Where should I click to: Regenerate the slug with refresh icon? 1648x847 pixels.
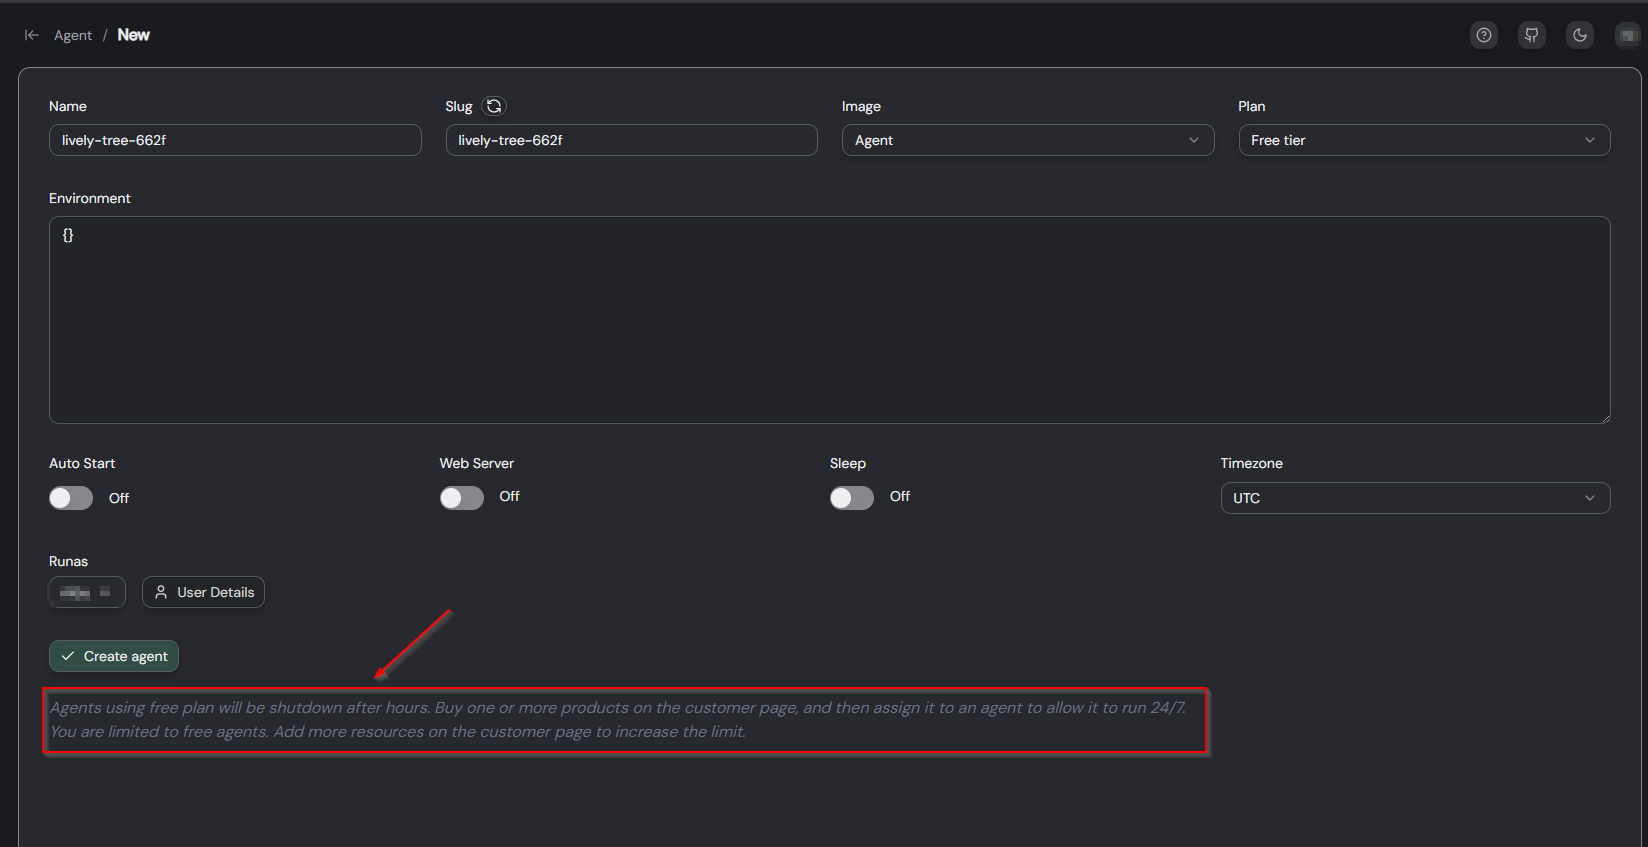pyautogui.click(x=494, y=106)
